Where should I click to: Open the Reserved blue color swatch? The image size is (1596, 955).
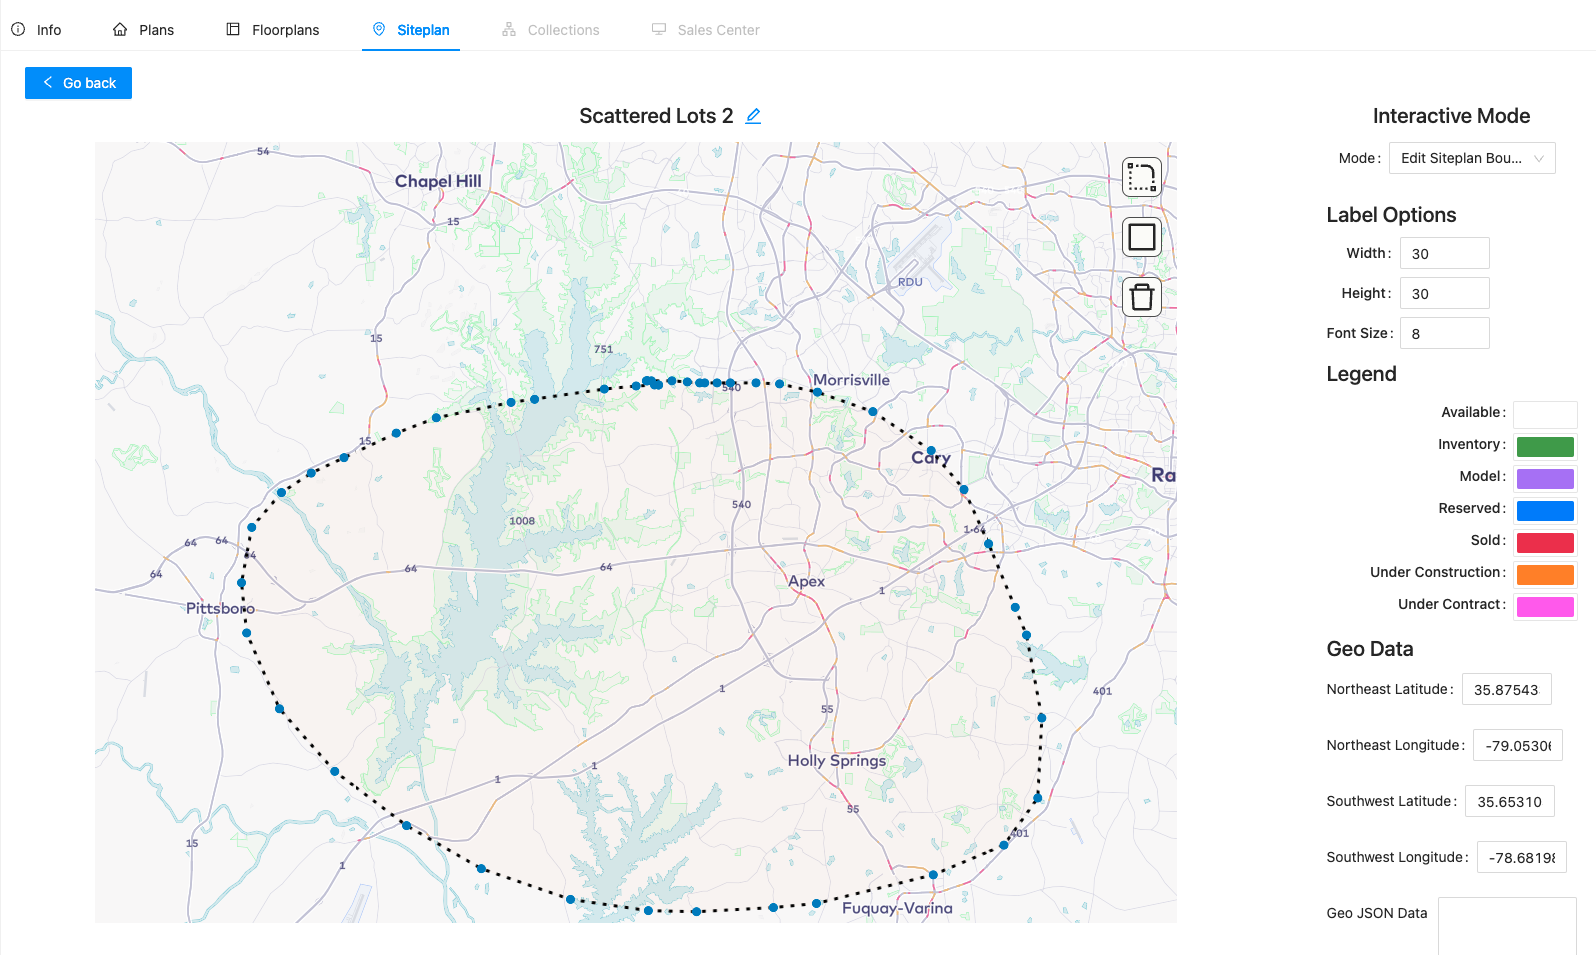(1545, 510)
